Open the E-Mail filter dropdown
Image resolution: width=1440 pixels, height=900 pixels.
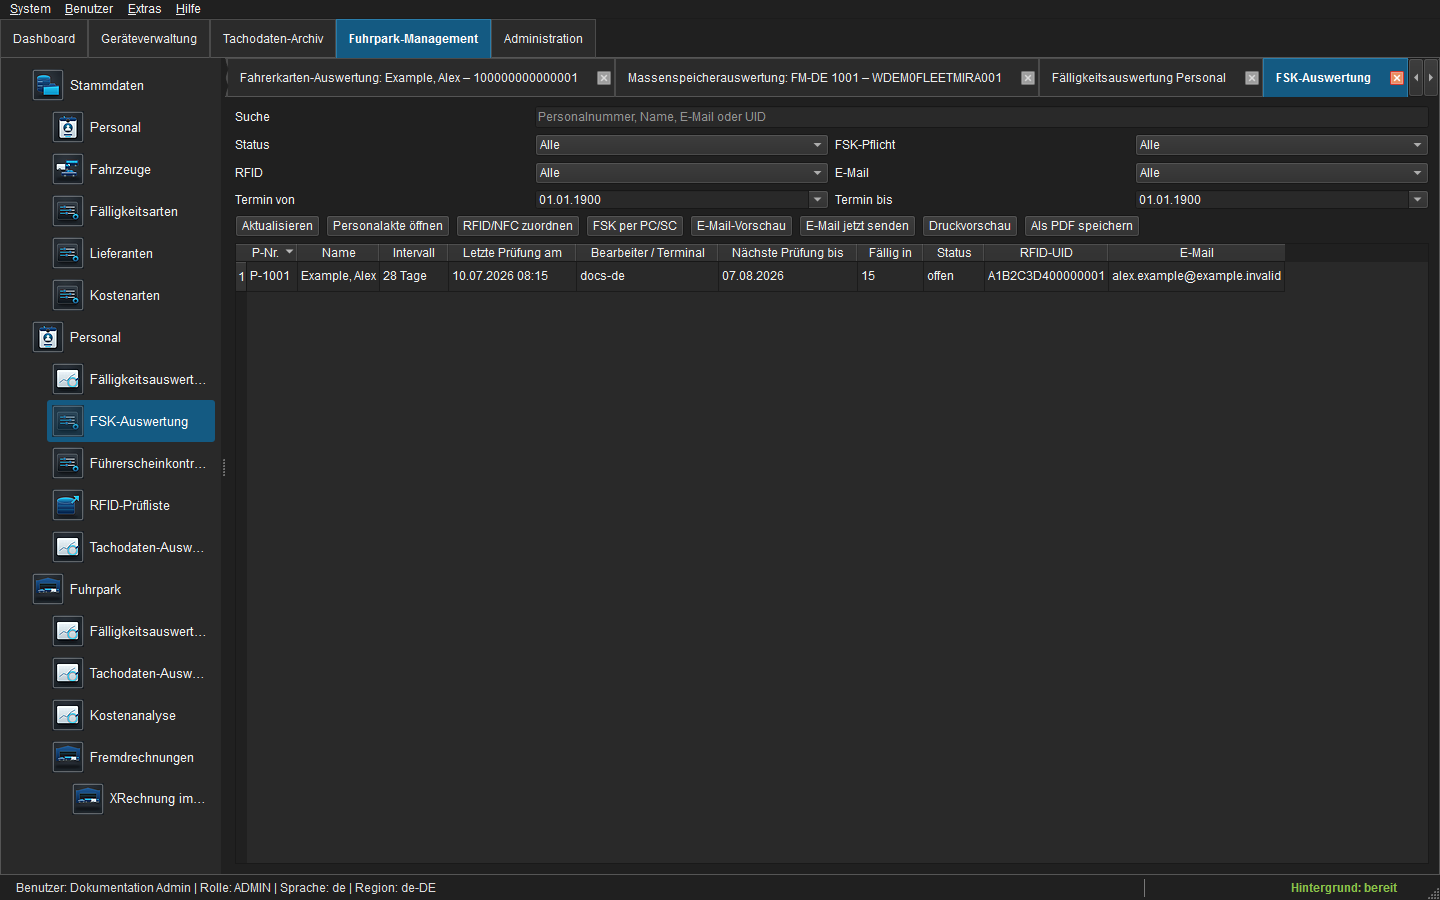click(x=1281, y=173)
